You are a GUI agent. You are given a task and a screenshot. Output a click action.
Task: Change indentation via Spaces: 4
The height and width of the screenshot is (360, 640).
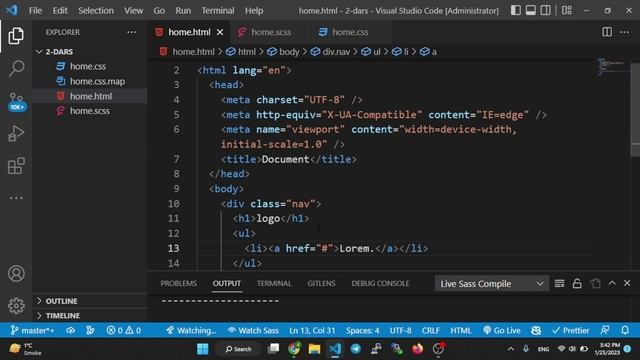(362, 330)
